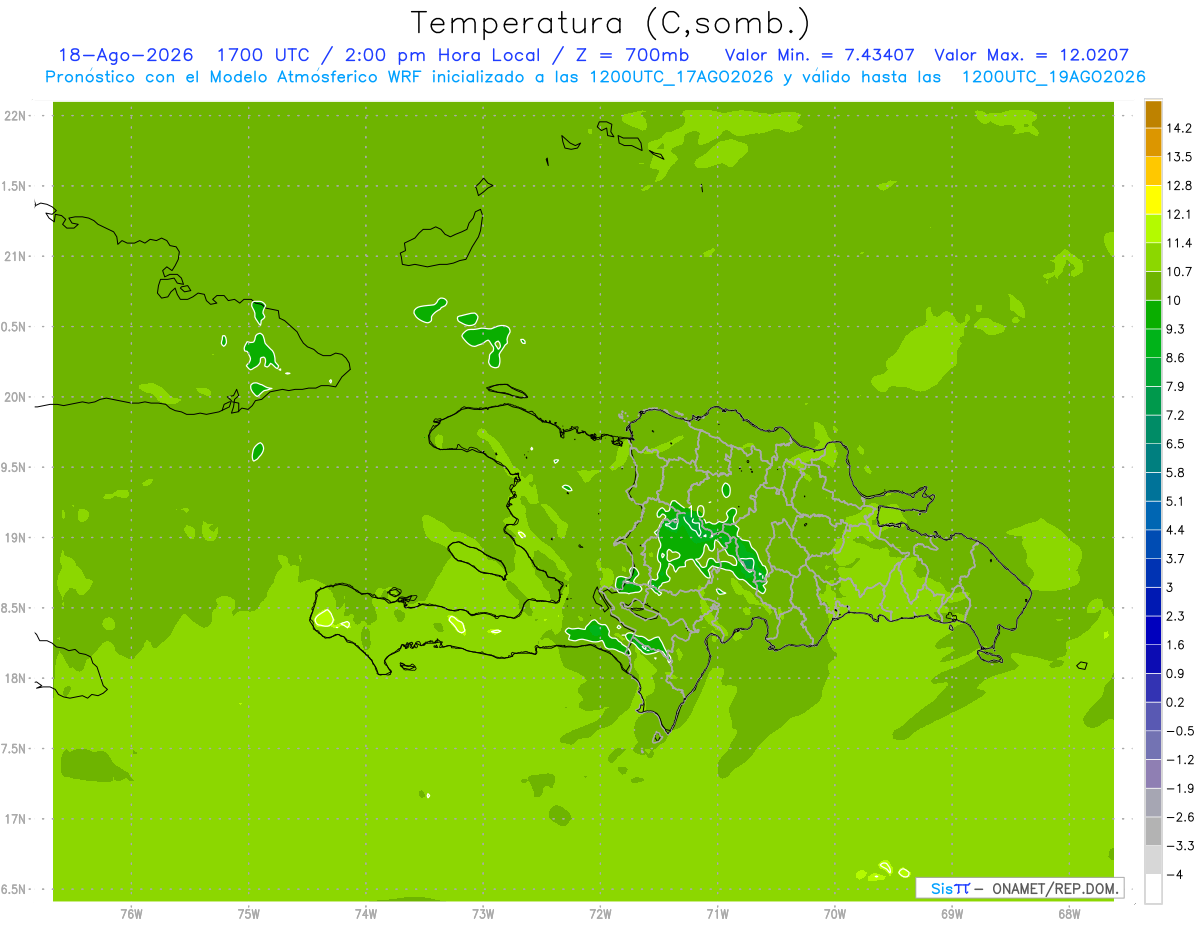Pick the gray swatch between -3.3 and -2.6
The width and height of the screenshot is (1200, 927).
1153,832
